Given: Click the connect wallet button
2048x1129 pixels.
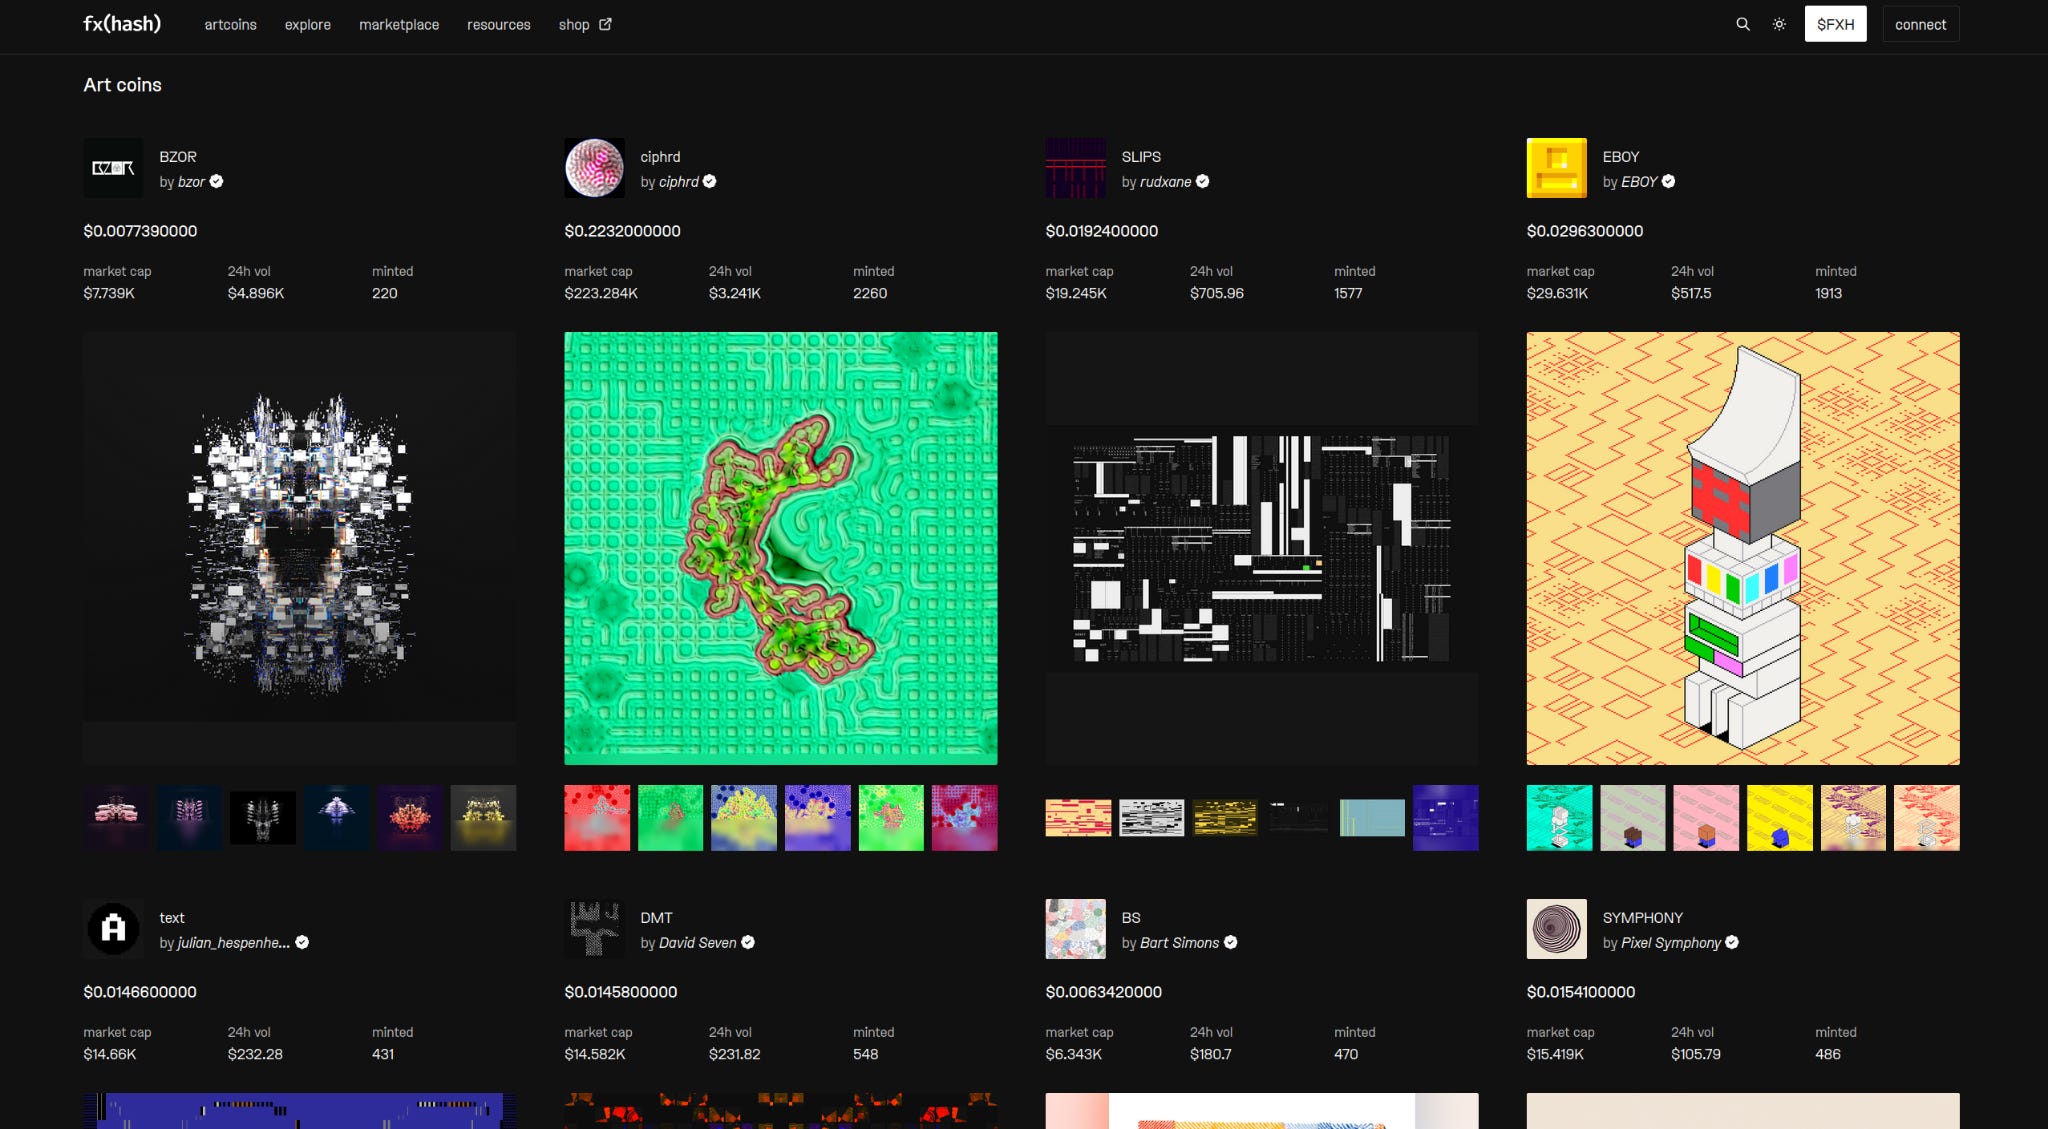Looking at the screenshot, I should (x=1920, y=24).
